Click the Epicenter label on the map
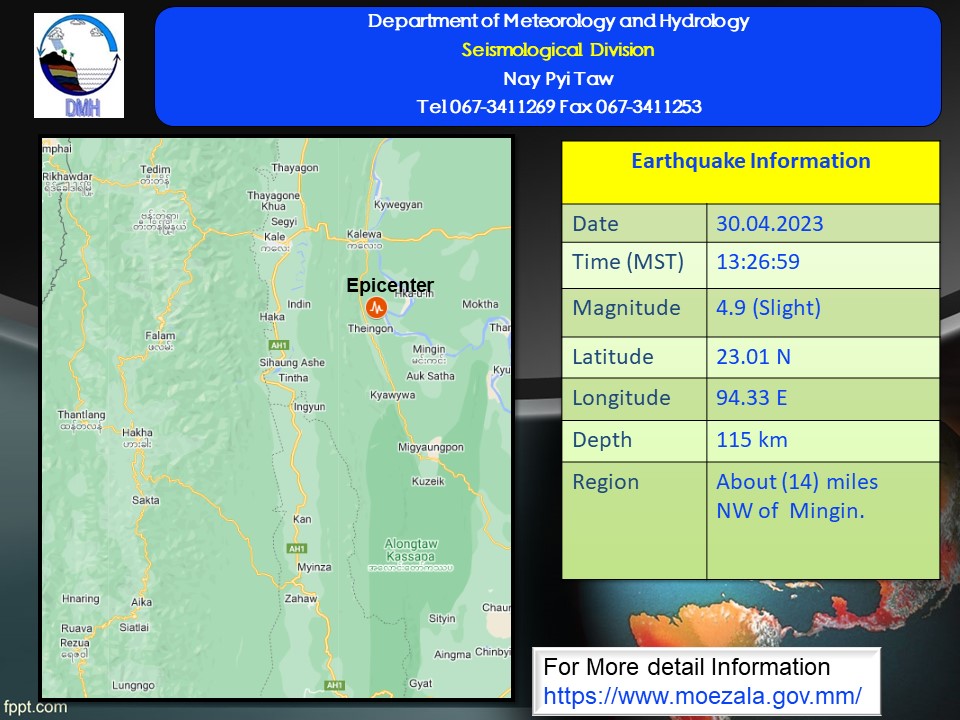Viewport: 960px width, 720px height. point(390,285)
